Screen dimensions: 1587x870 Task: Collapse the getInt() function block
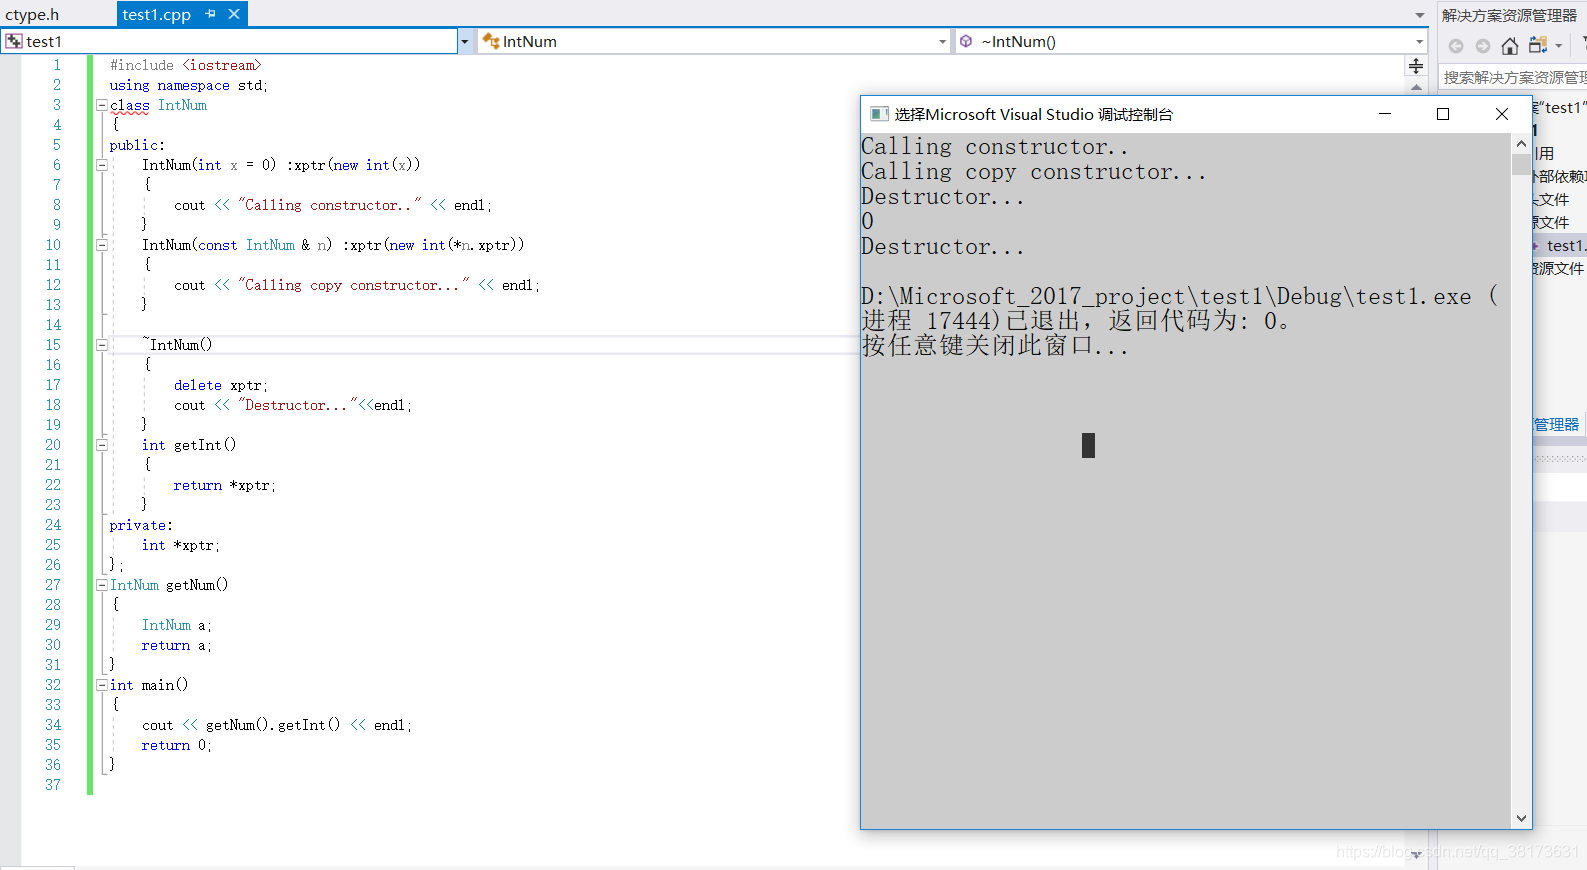tap(101, 445)
